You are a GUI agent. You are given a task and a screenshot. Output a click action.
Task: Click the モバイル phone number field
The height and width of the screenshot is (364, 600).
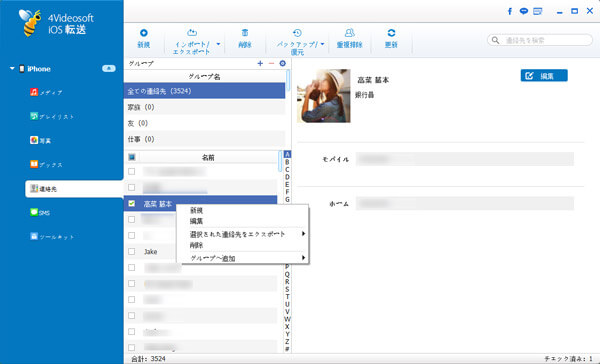pyautogui.click(x=465, y=159)
